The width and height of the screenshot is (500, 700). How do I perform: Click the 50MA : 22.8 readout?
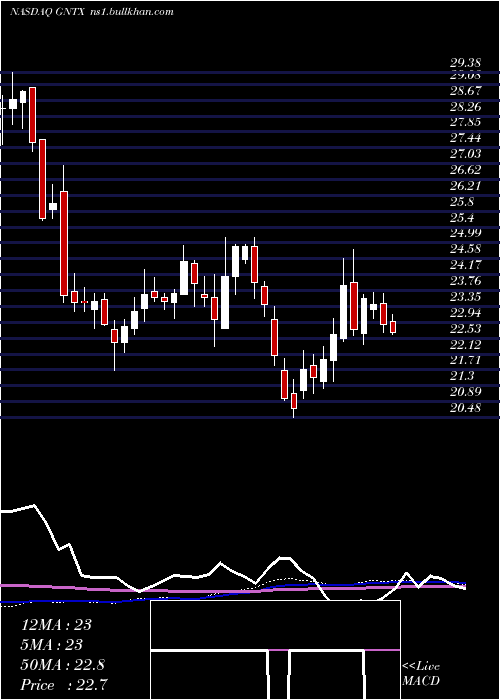[x=62, y=665]
